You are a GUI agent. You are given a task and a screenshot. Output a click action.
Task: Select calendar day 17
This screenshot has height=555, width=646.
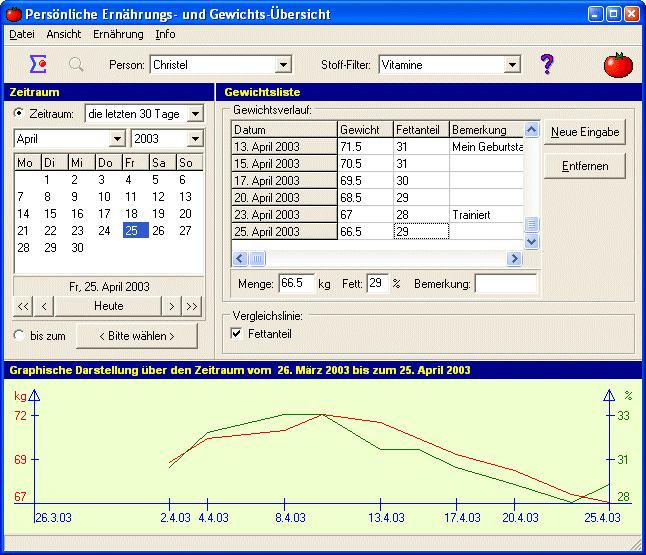[104, 213]
